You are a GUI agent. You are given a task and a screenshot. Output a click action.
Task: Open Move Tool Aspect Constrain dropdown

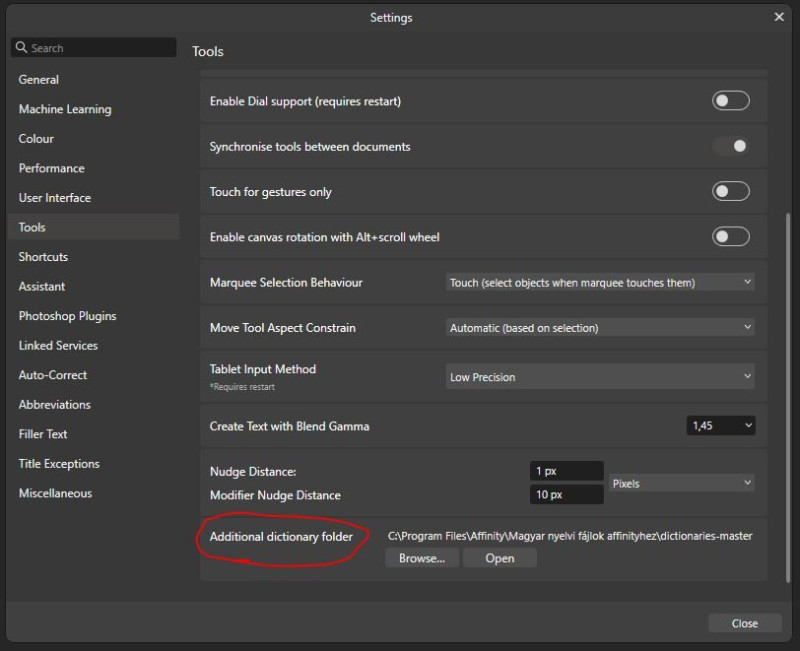coord(600,328)
